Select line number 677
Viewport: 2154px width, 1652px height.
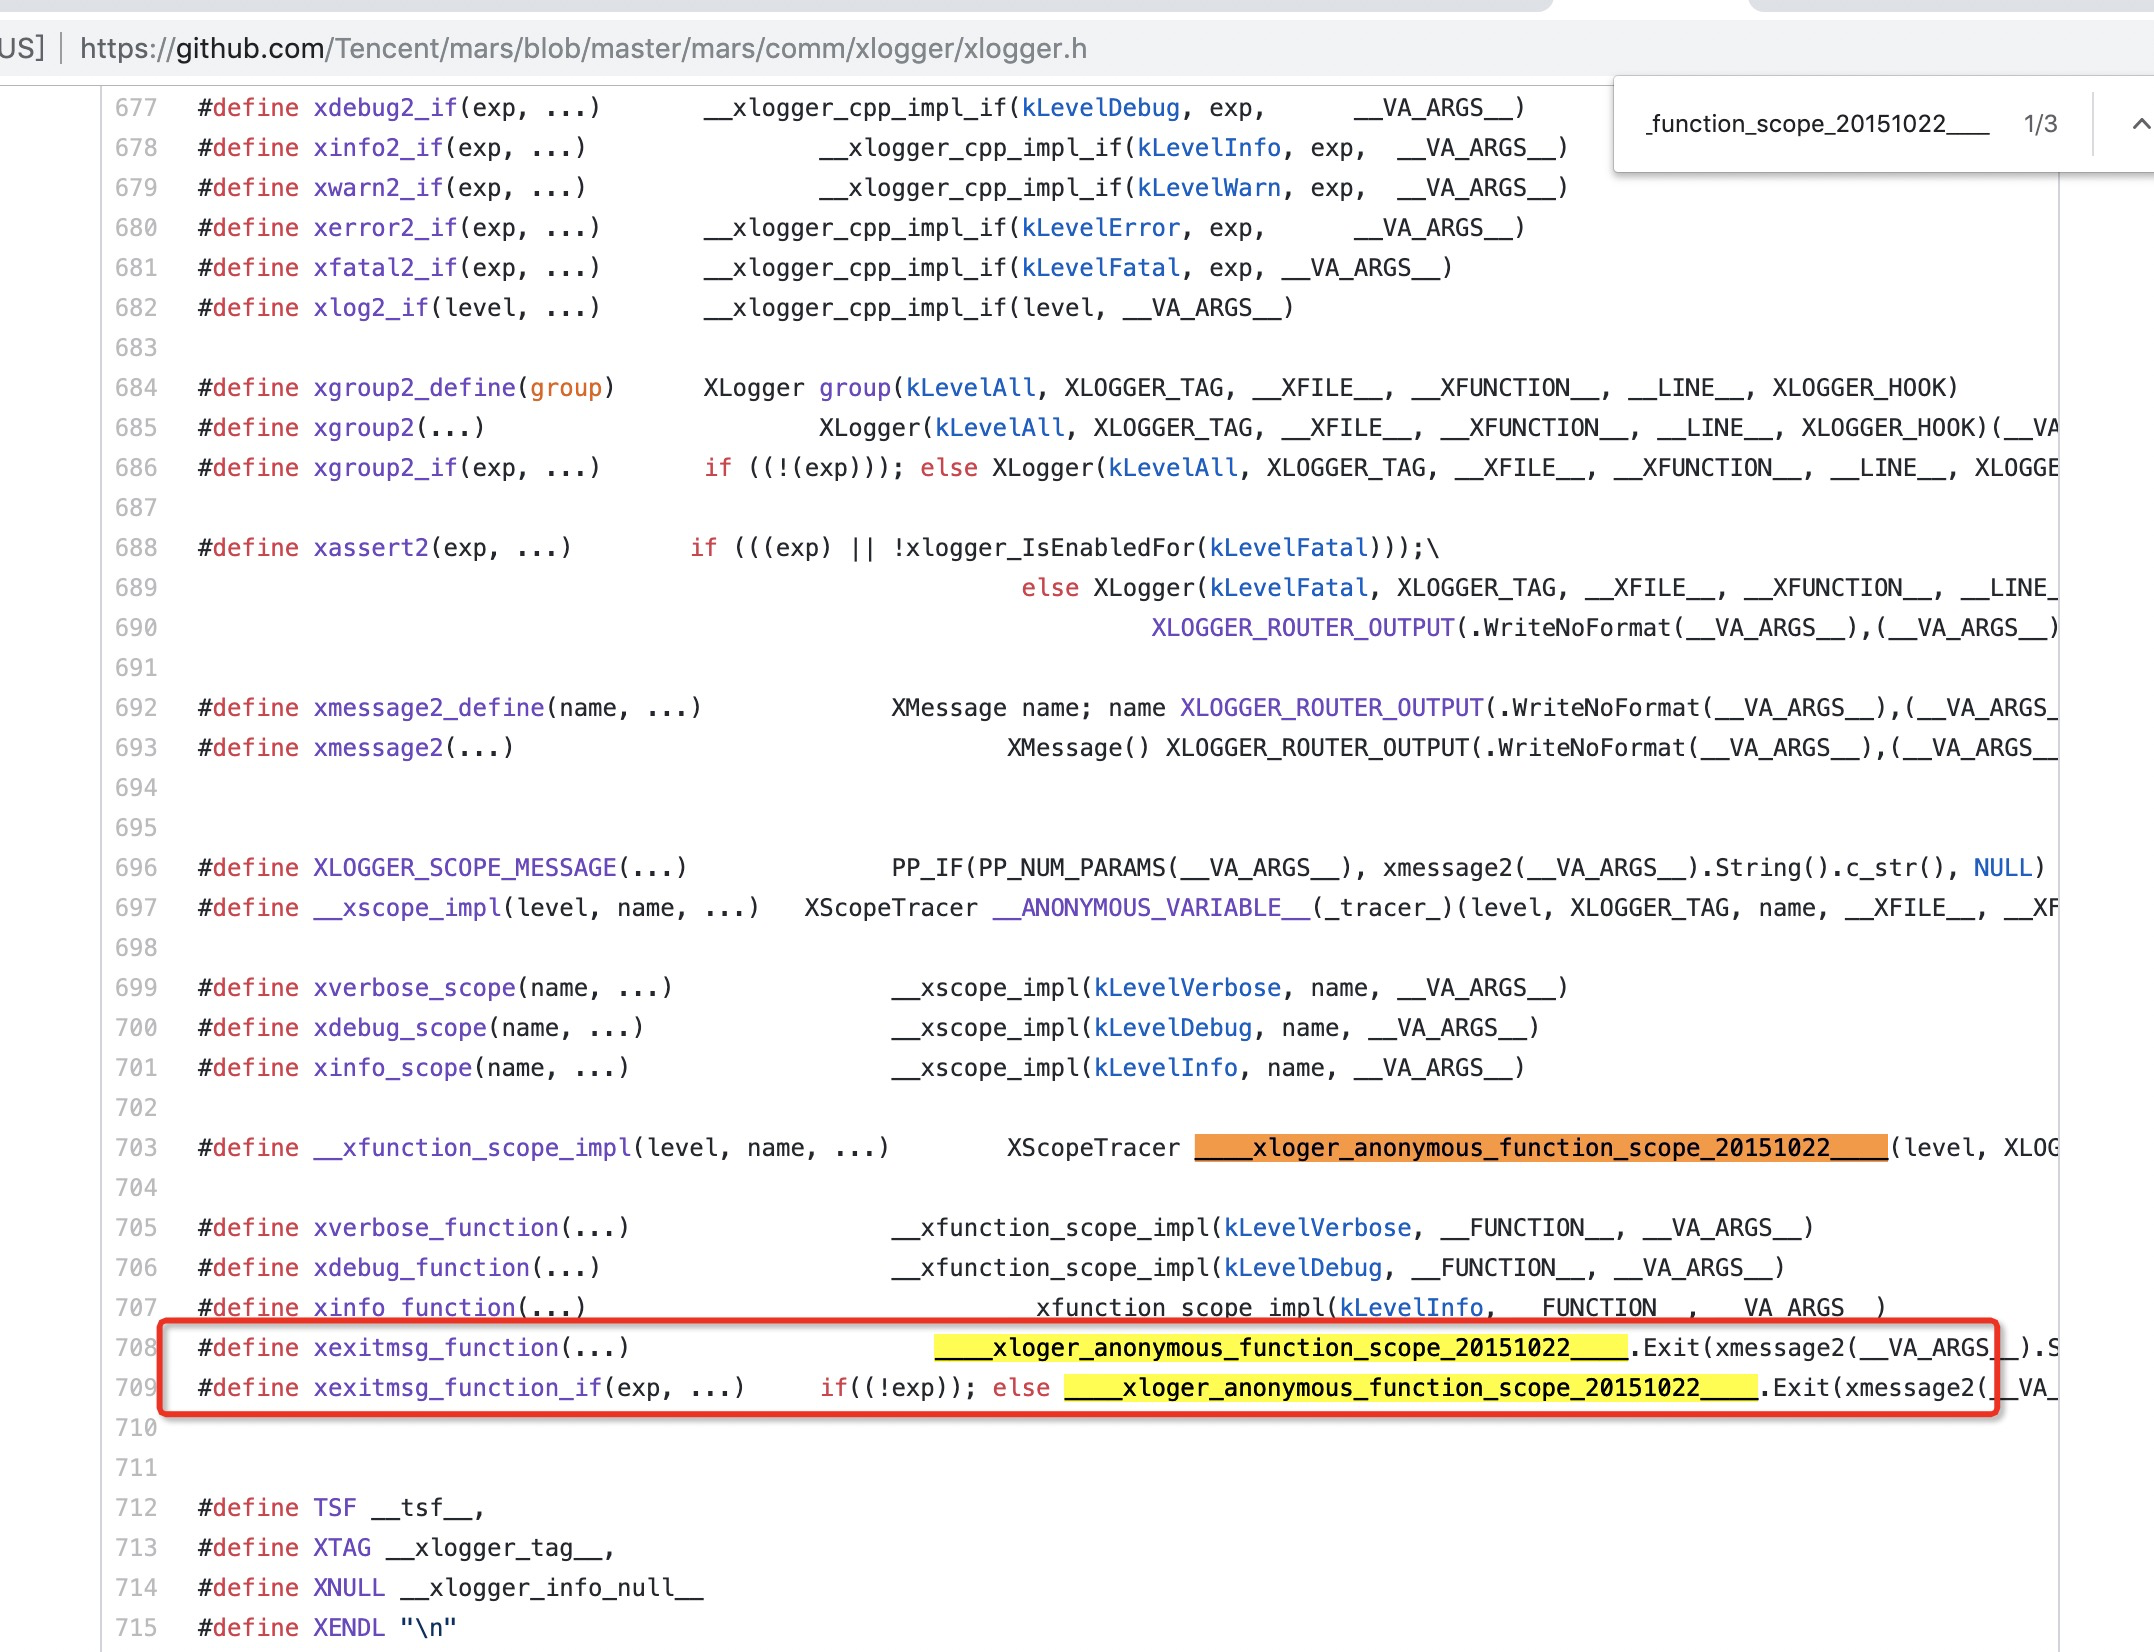tap(138, 107)
